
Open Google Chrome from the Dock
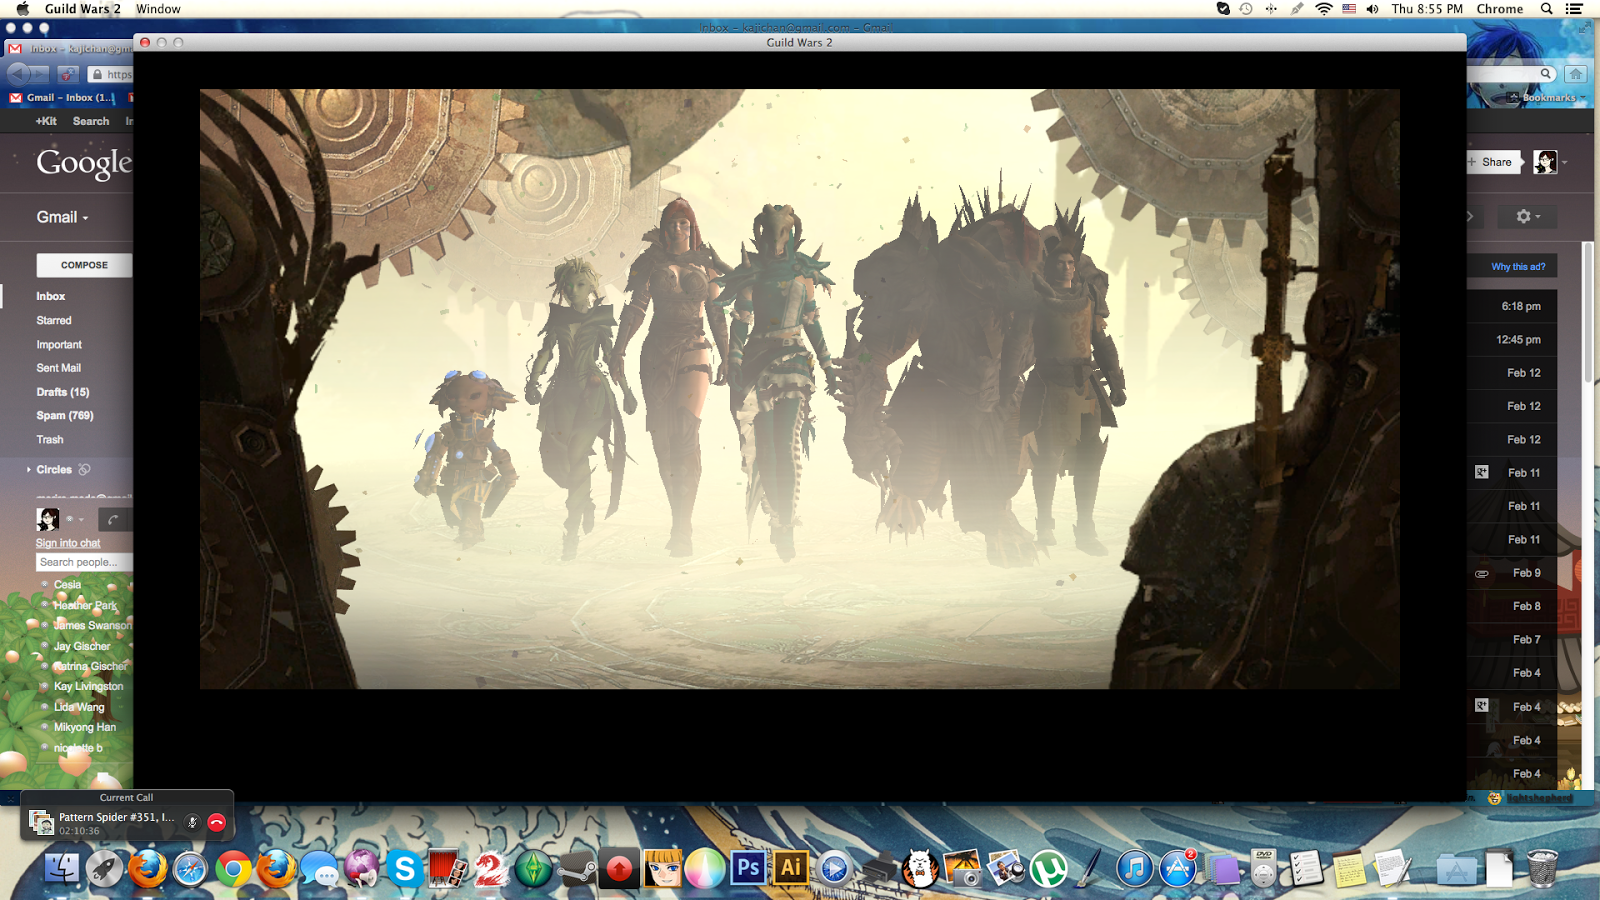233,868
